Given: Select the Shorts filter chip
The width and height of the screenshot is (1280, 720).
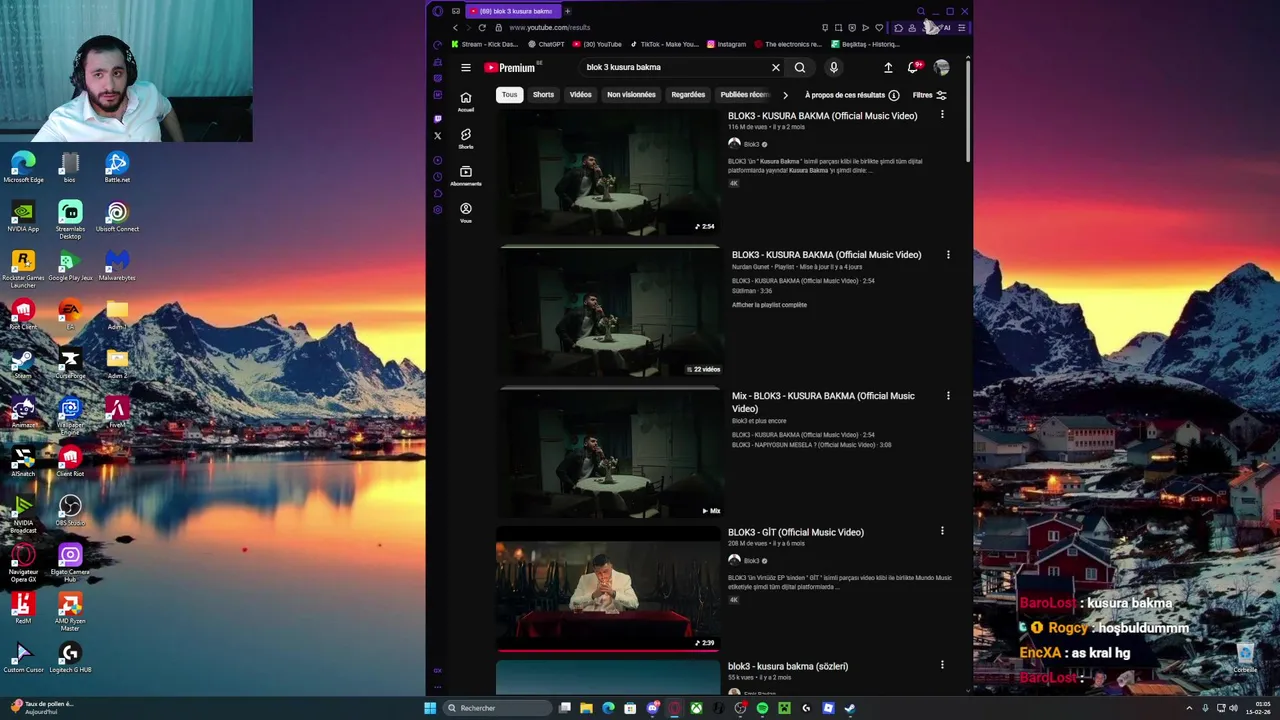Looking at the screenshot, I should click(x=543, y=95).
